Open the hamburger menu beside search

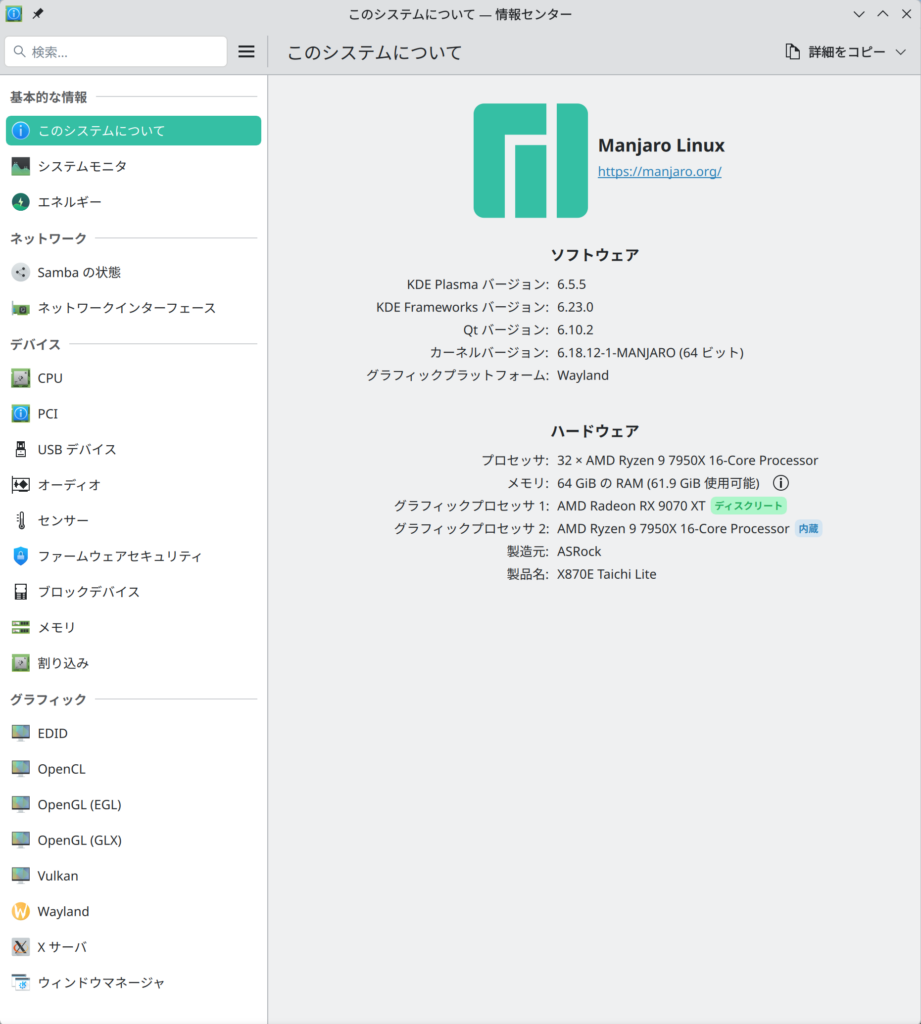coord(246,52)
